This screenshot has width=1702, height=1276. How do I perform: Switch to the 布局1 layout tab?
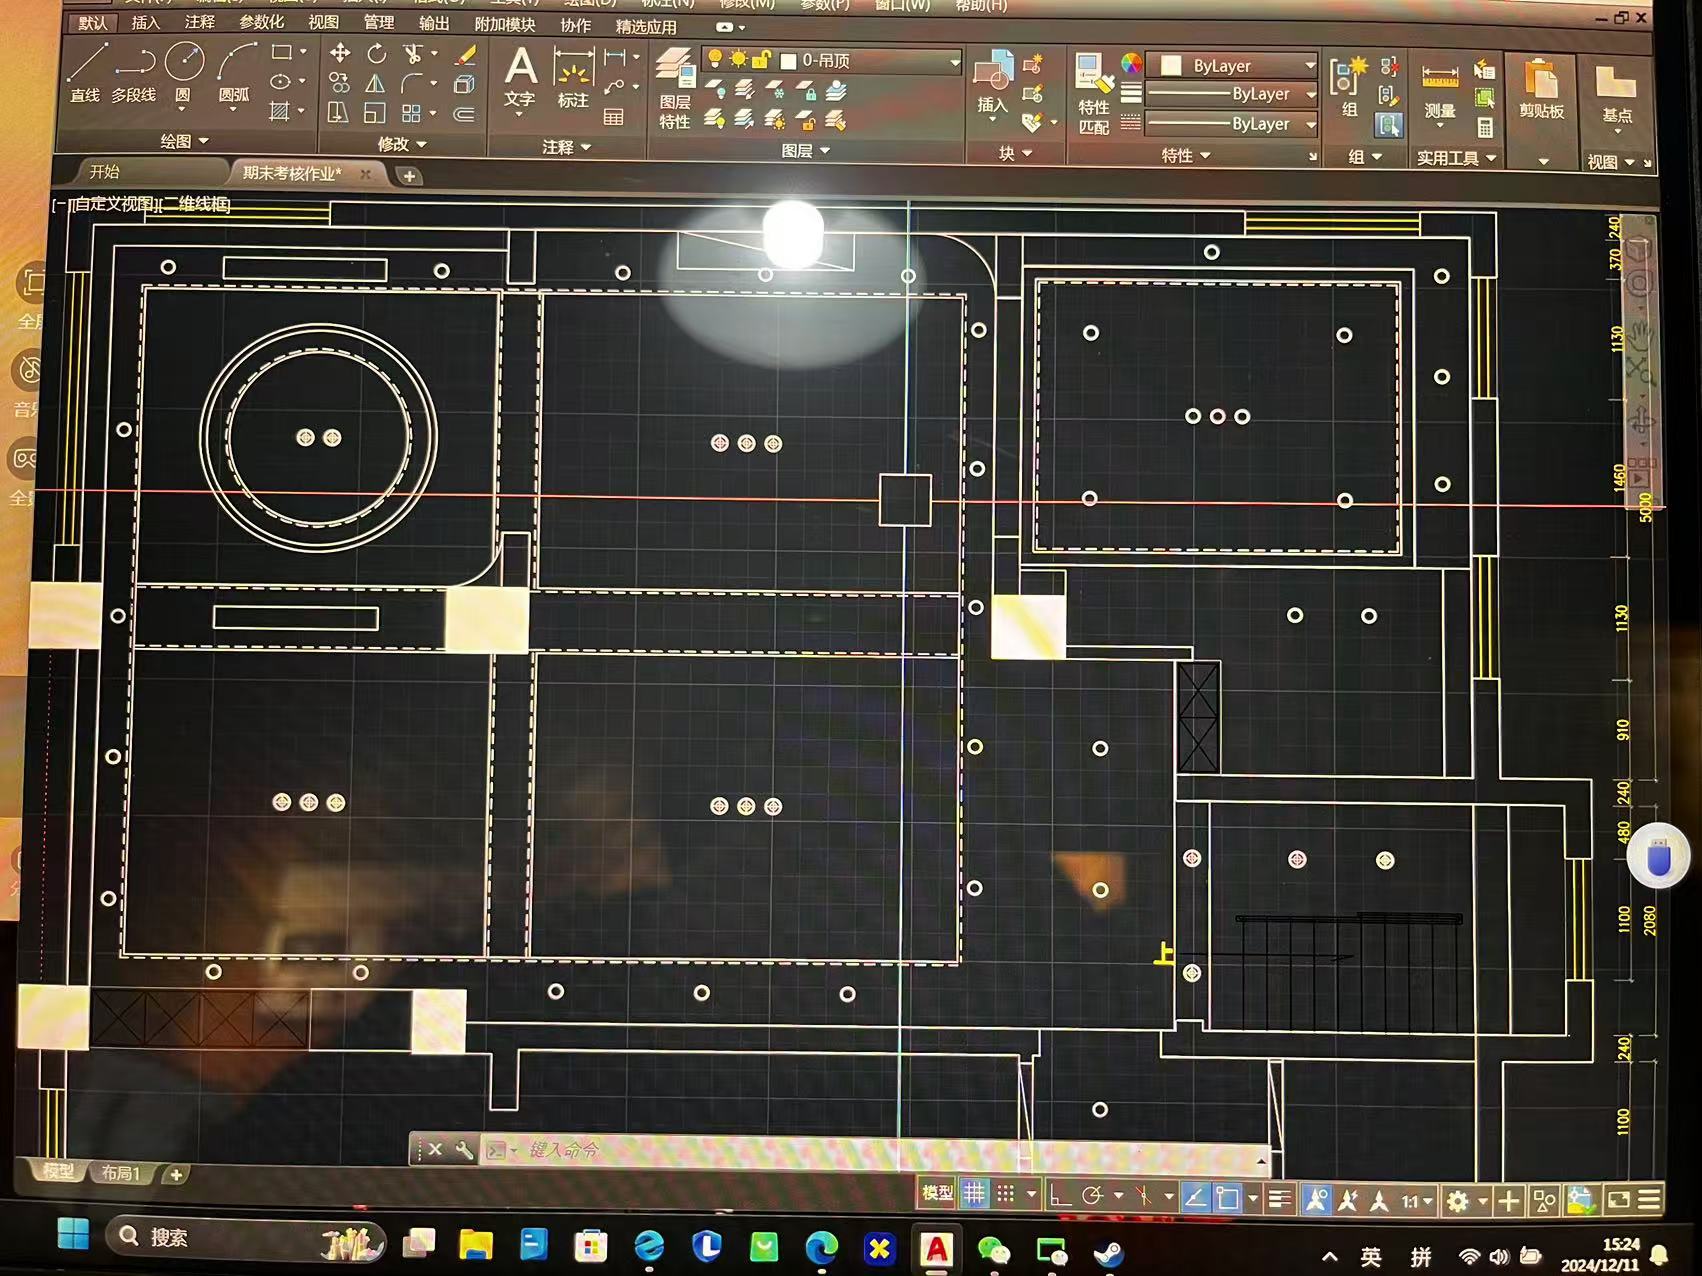pos(121,1173)
